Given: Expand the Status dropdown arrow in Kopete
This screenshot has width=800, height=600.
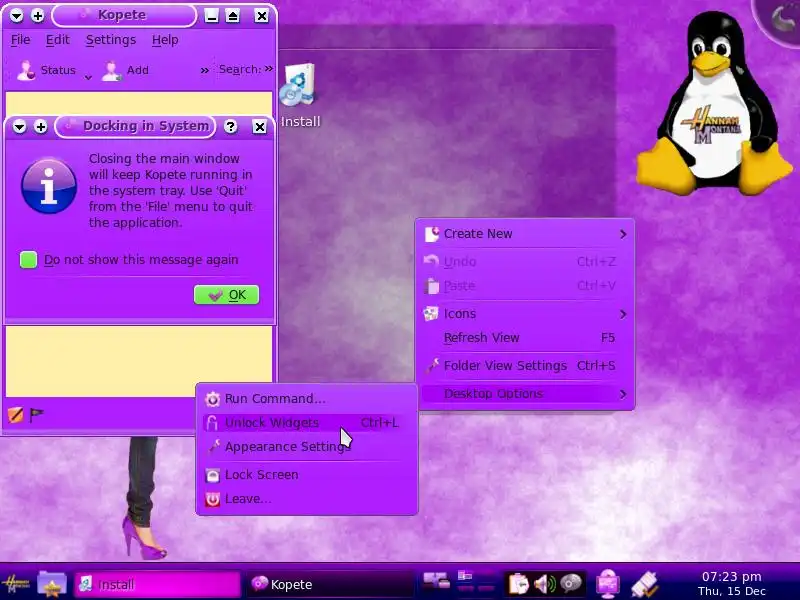Looking at the screenshot, I should click(x=88, y=78).
